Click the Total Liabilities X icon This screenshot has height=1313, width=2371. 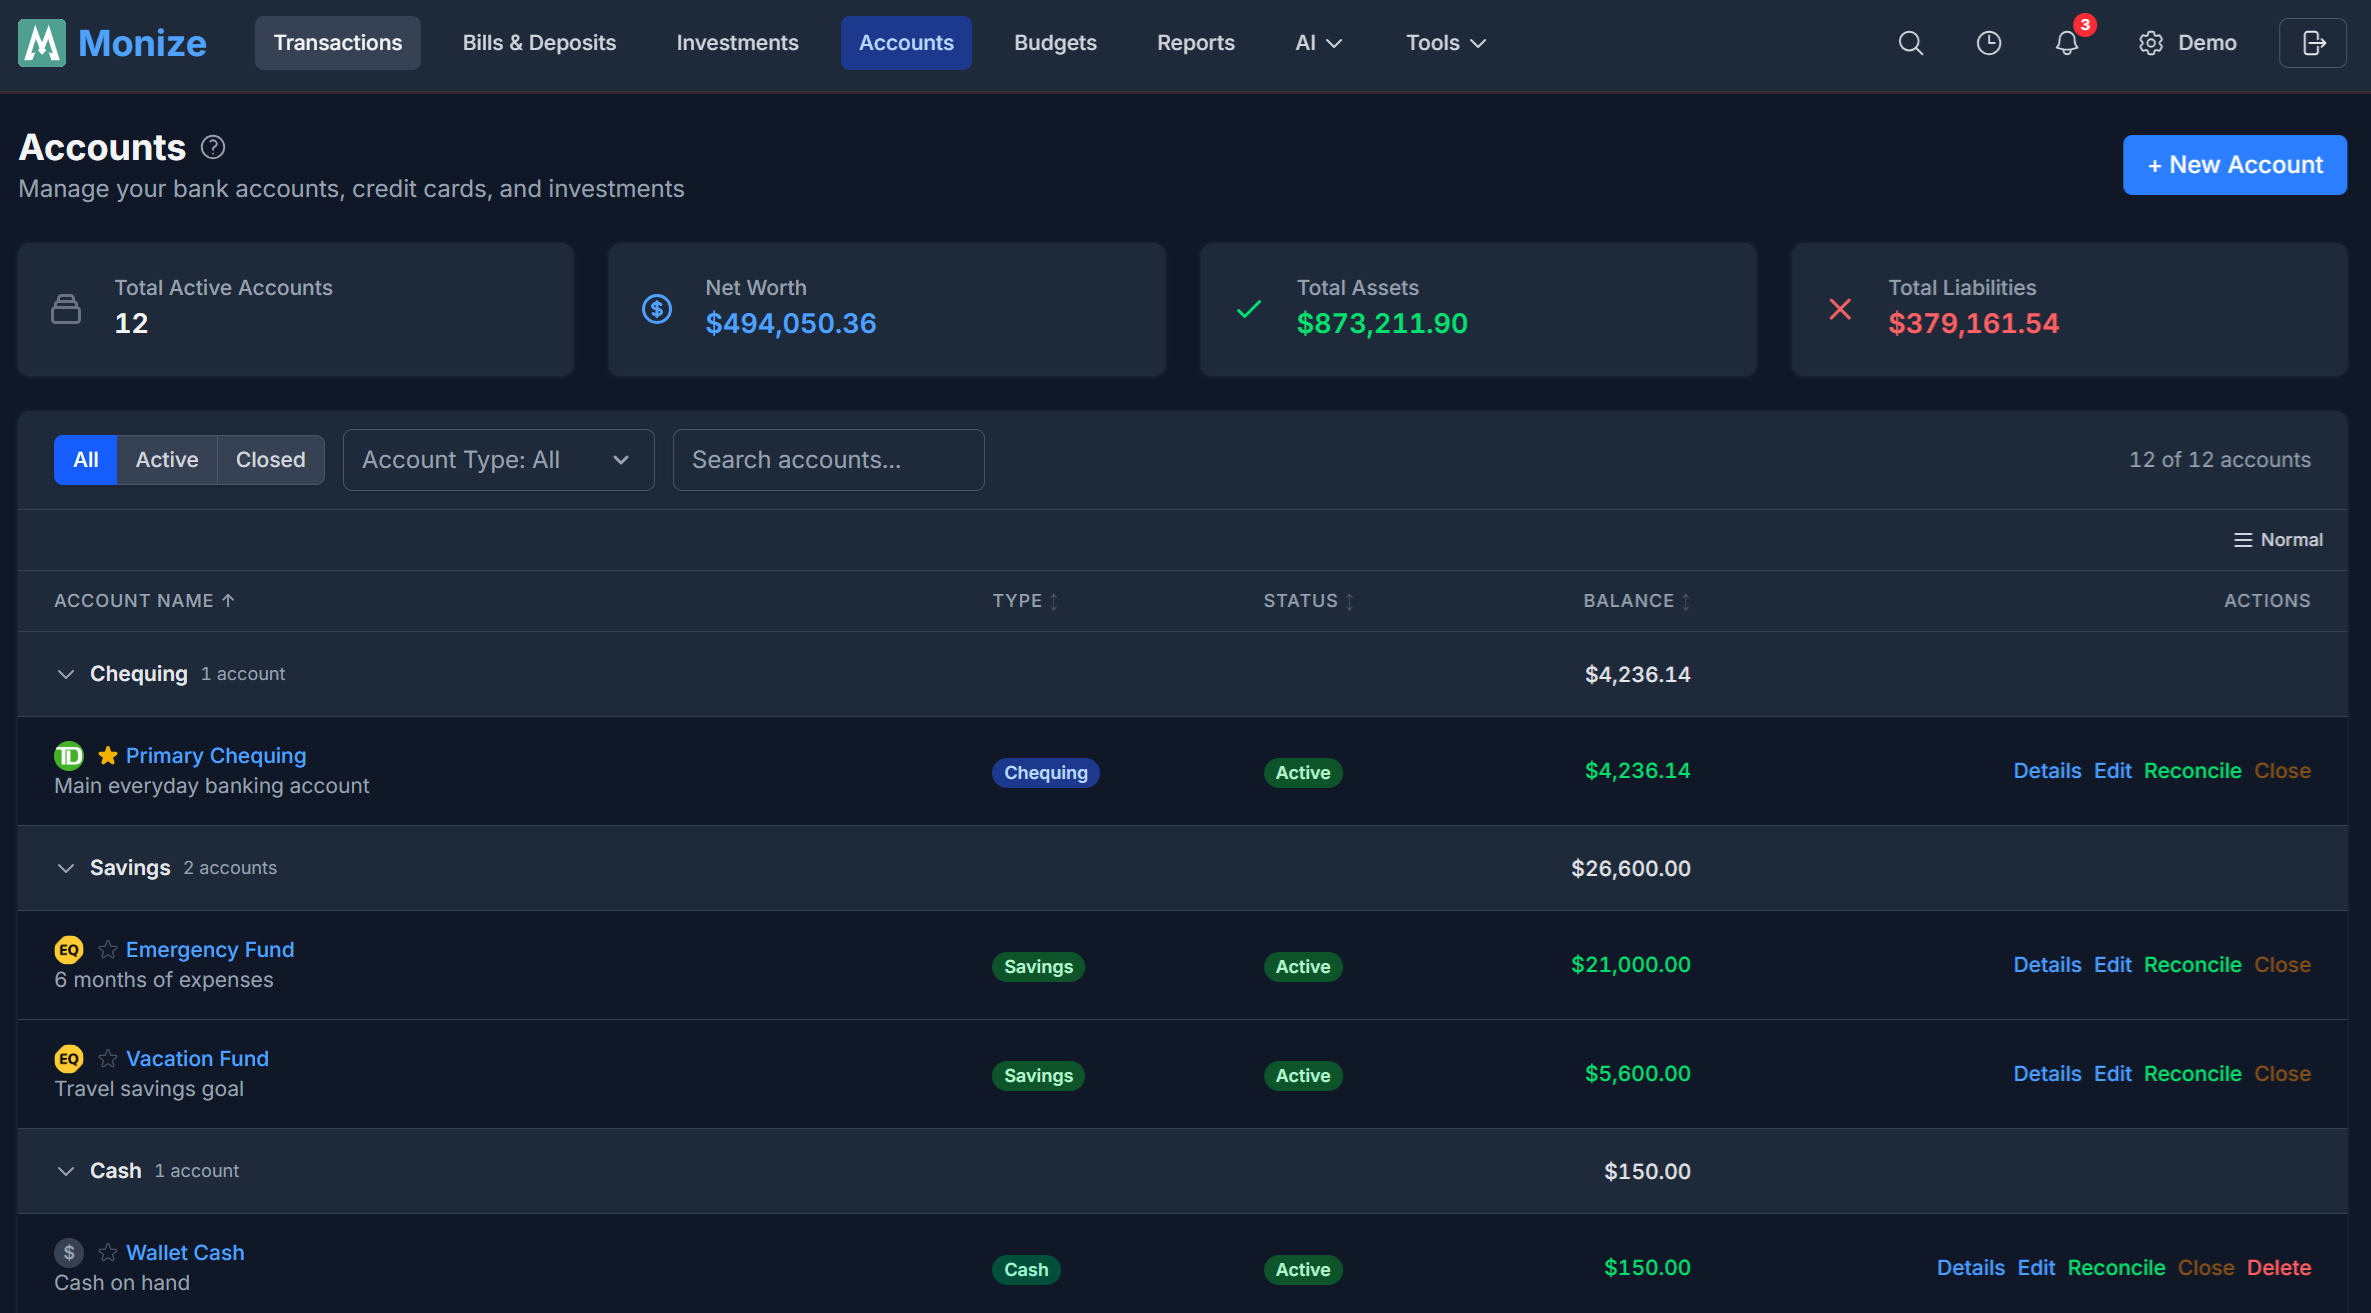(1840, 309)
